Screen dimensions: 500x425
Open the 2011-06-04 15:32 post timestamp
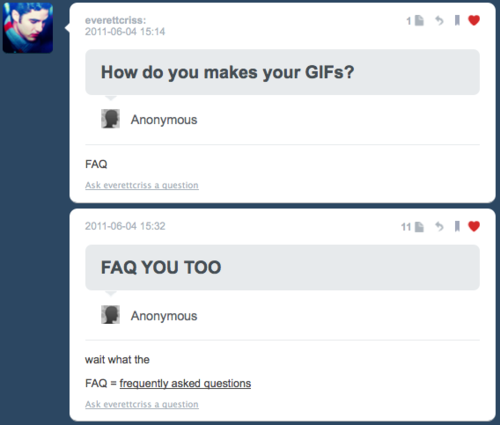pyautogui.click(x=125, y=226)
